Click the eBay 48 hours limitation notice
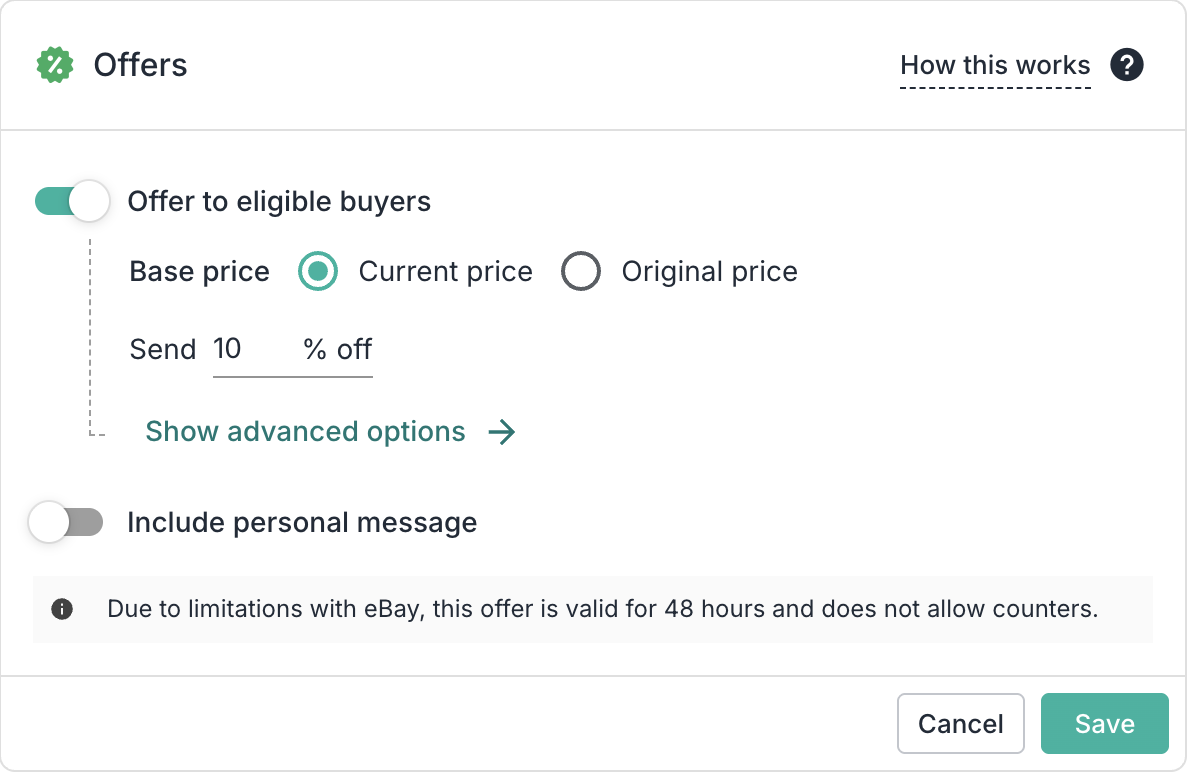 coord(602,609)
